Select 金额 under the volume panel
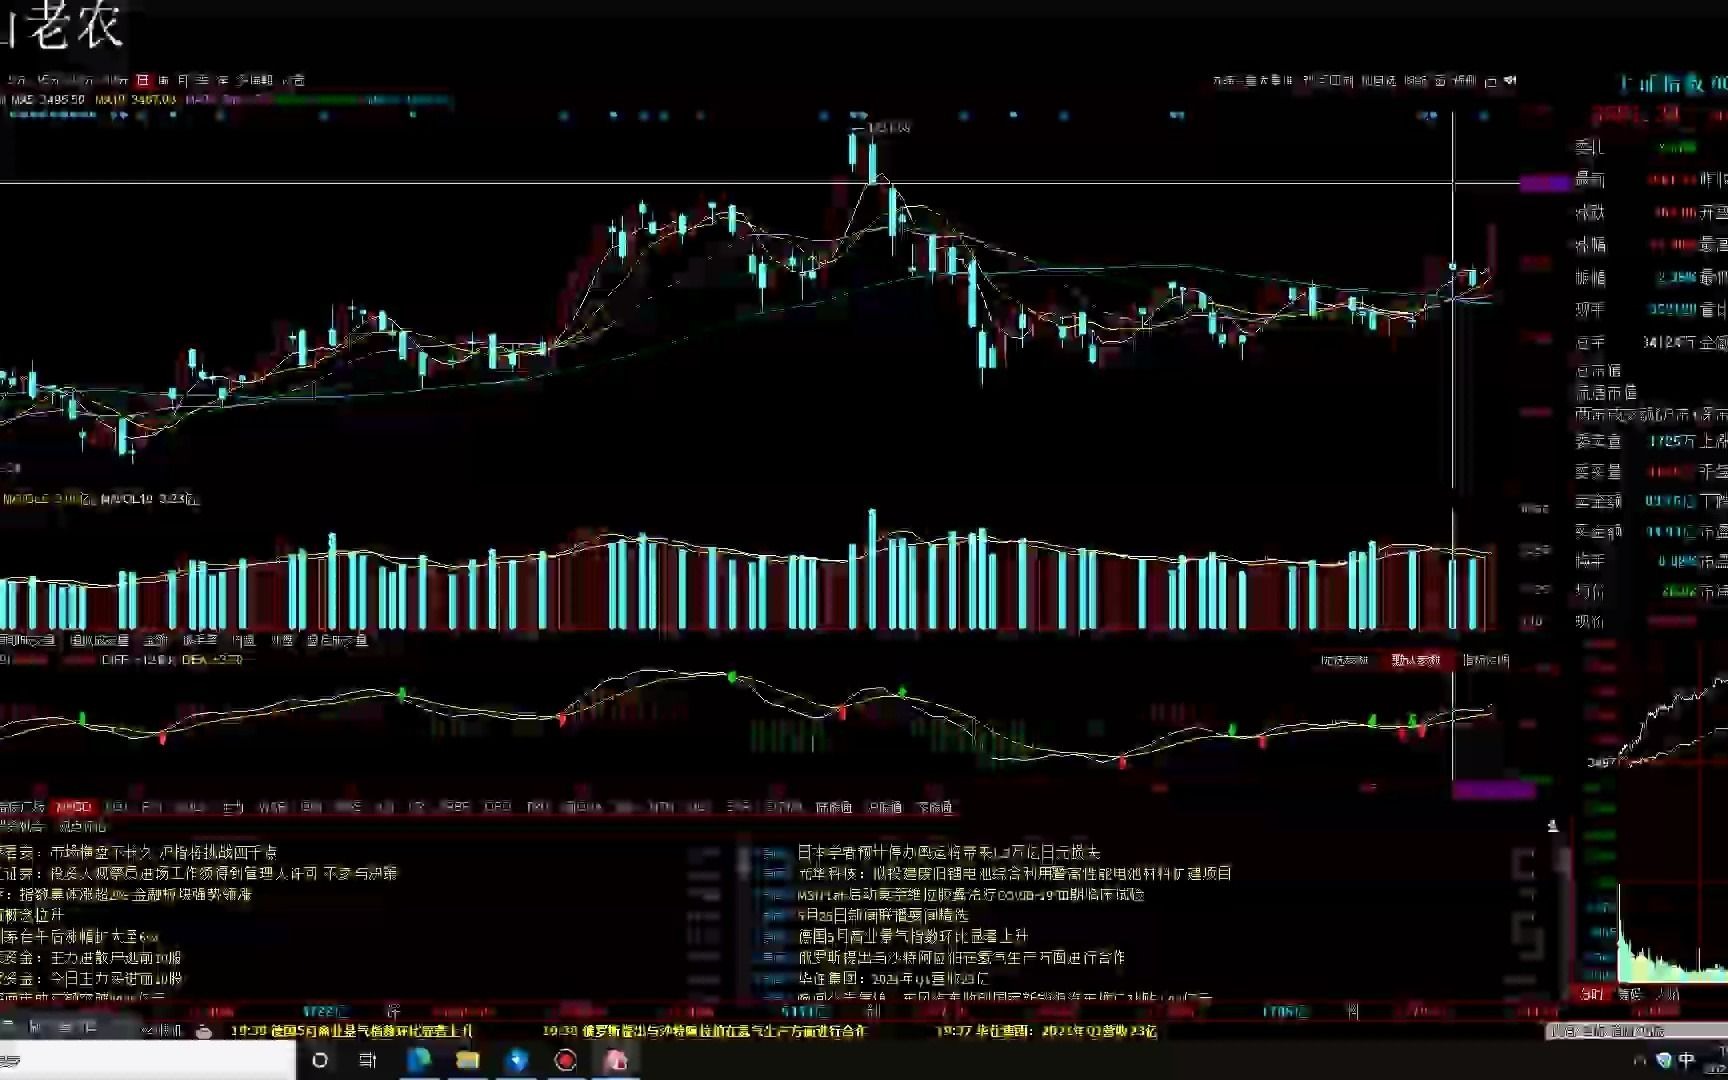The image size is (1728, 1080). (x=156, y=640)
